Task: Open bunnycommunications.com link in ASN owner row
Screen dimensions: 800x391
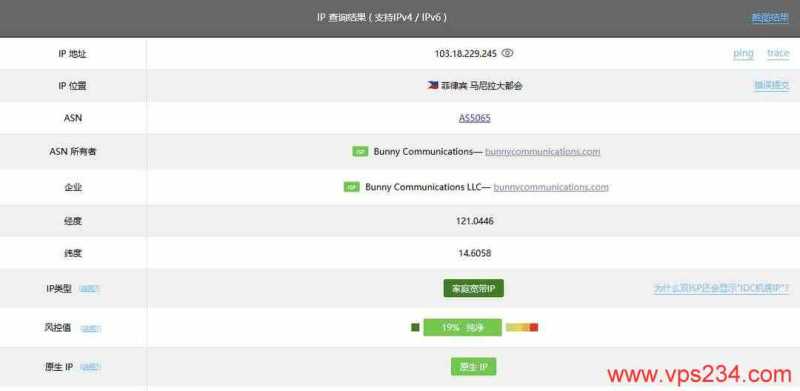Action: (x=542, y=152)
